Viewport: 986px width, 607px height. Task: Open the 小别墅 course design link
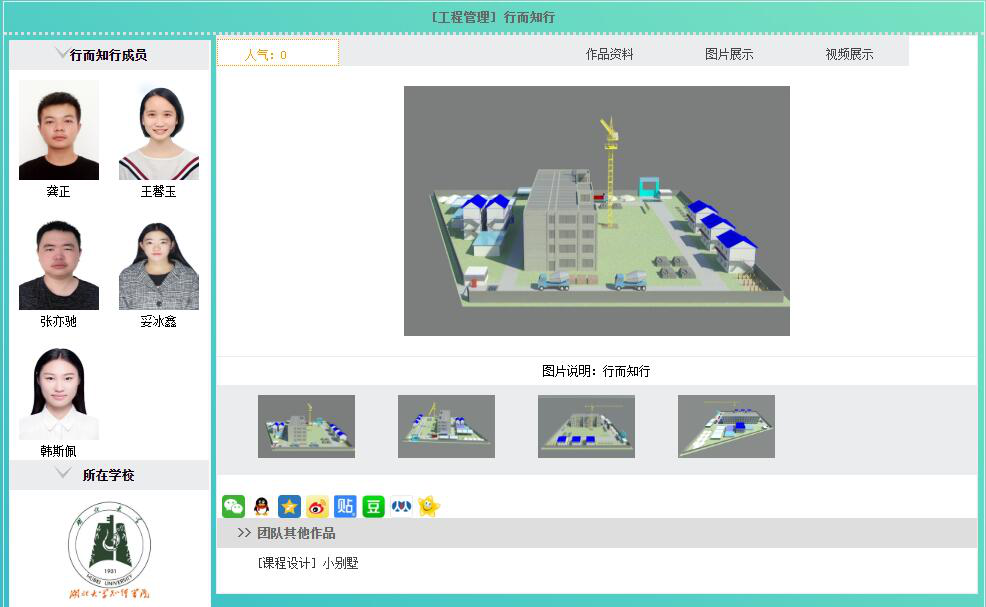(308, 563)
